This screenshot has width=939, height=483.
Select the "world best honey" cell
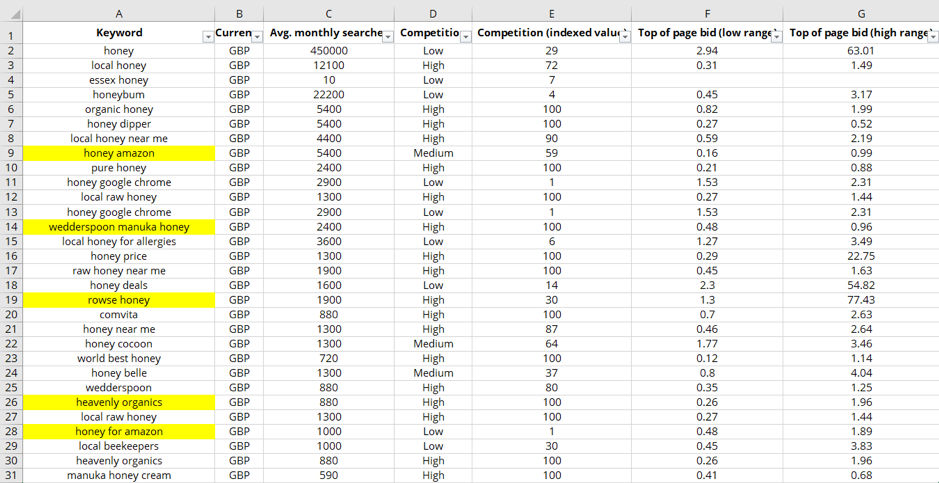point(119,359)
